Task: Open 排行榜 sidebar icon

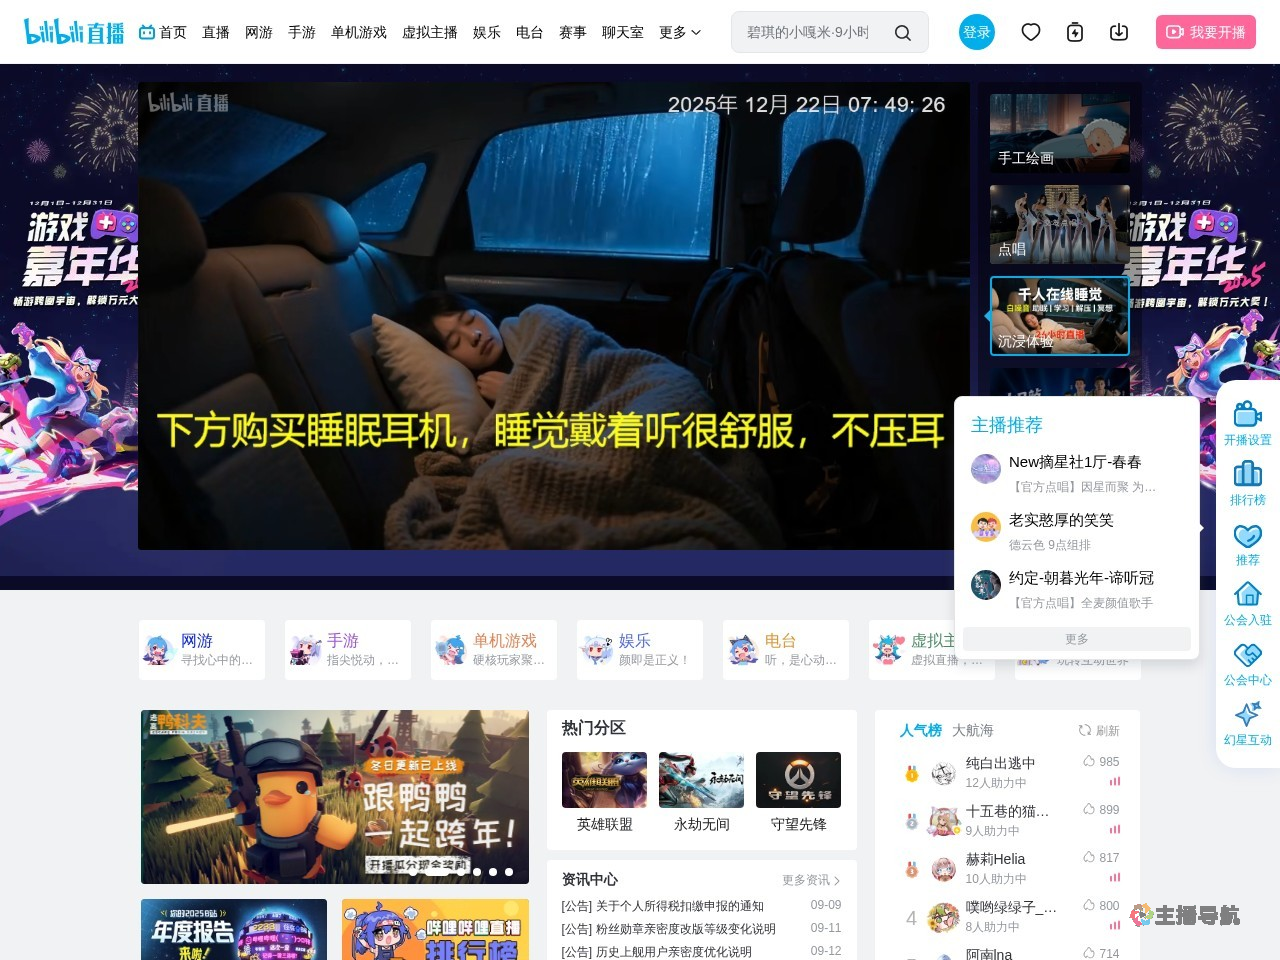Action: click(x=1247, y=483)
